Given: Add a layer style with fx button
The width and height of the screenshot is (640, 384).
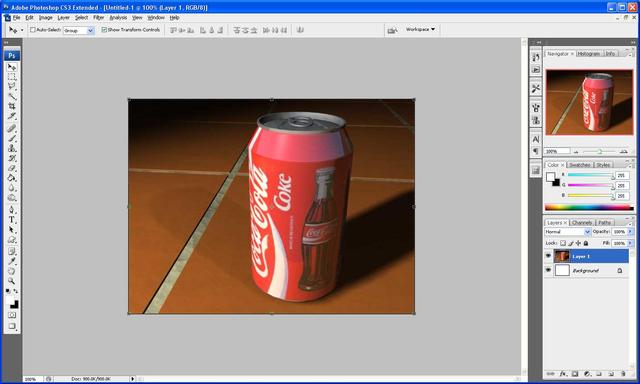Looking at the screenshot, I should 563,373.
